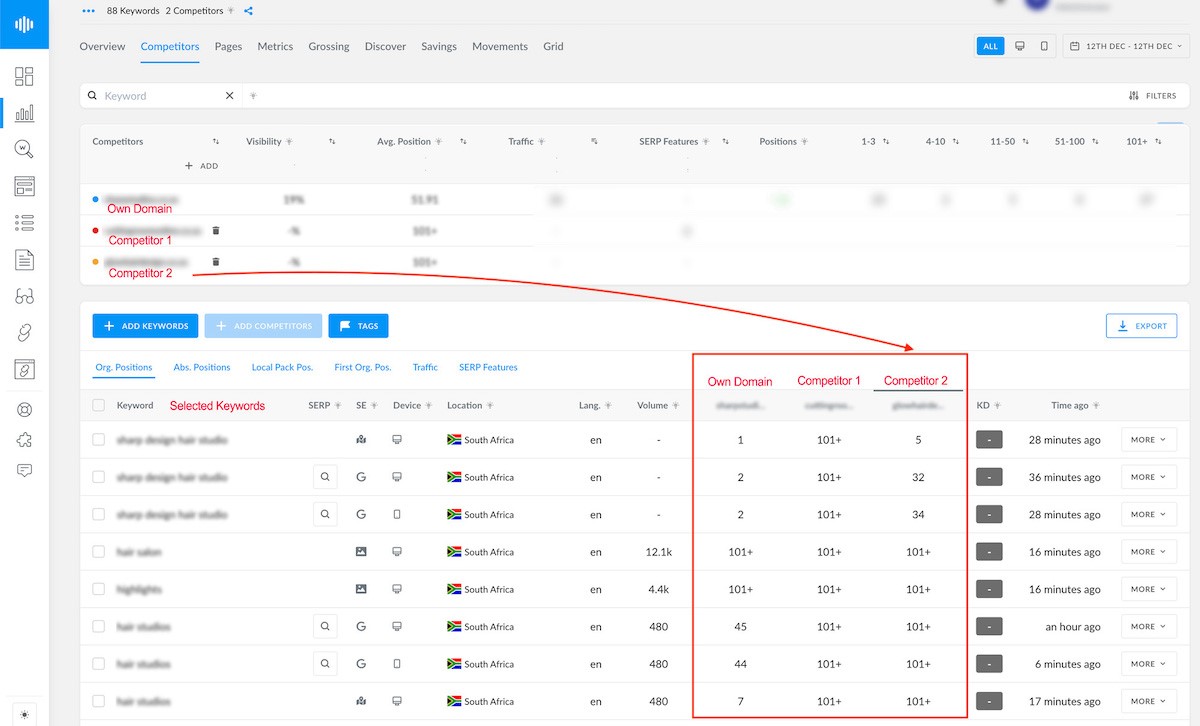Filter devices to desktop monitor only
1200x726 pixels.
click(x=1019, y=46)
